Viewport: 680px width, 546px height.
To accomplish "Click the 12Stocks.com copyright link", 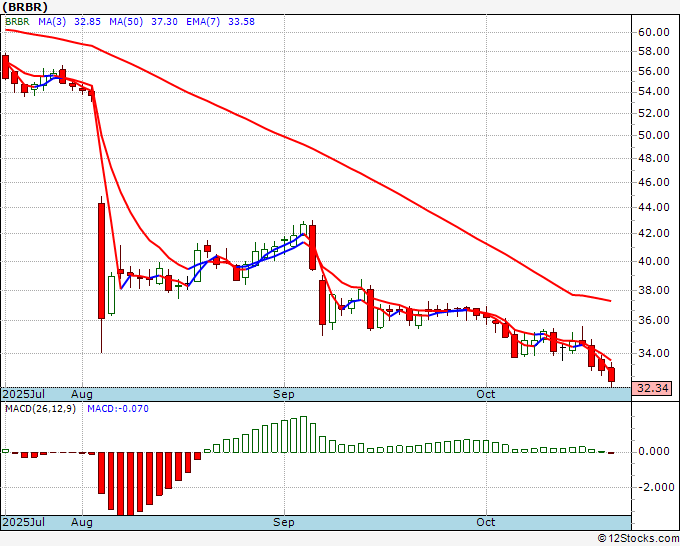I will coord(638,538).
